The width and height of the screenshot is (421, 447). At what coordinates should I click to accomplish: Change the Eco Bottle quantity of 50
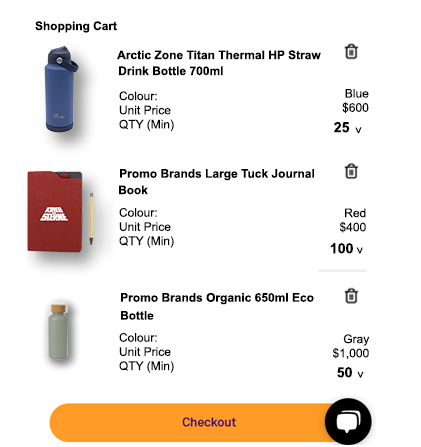[350, 373]
